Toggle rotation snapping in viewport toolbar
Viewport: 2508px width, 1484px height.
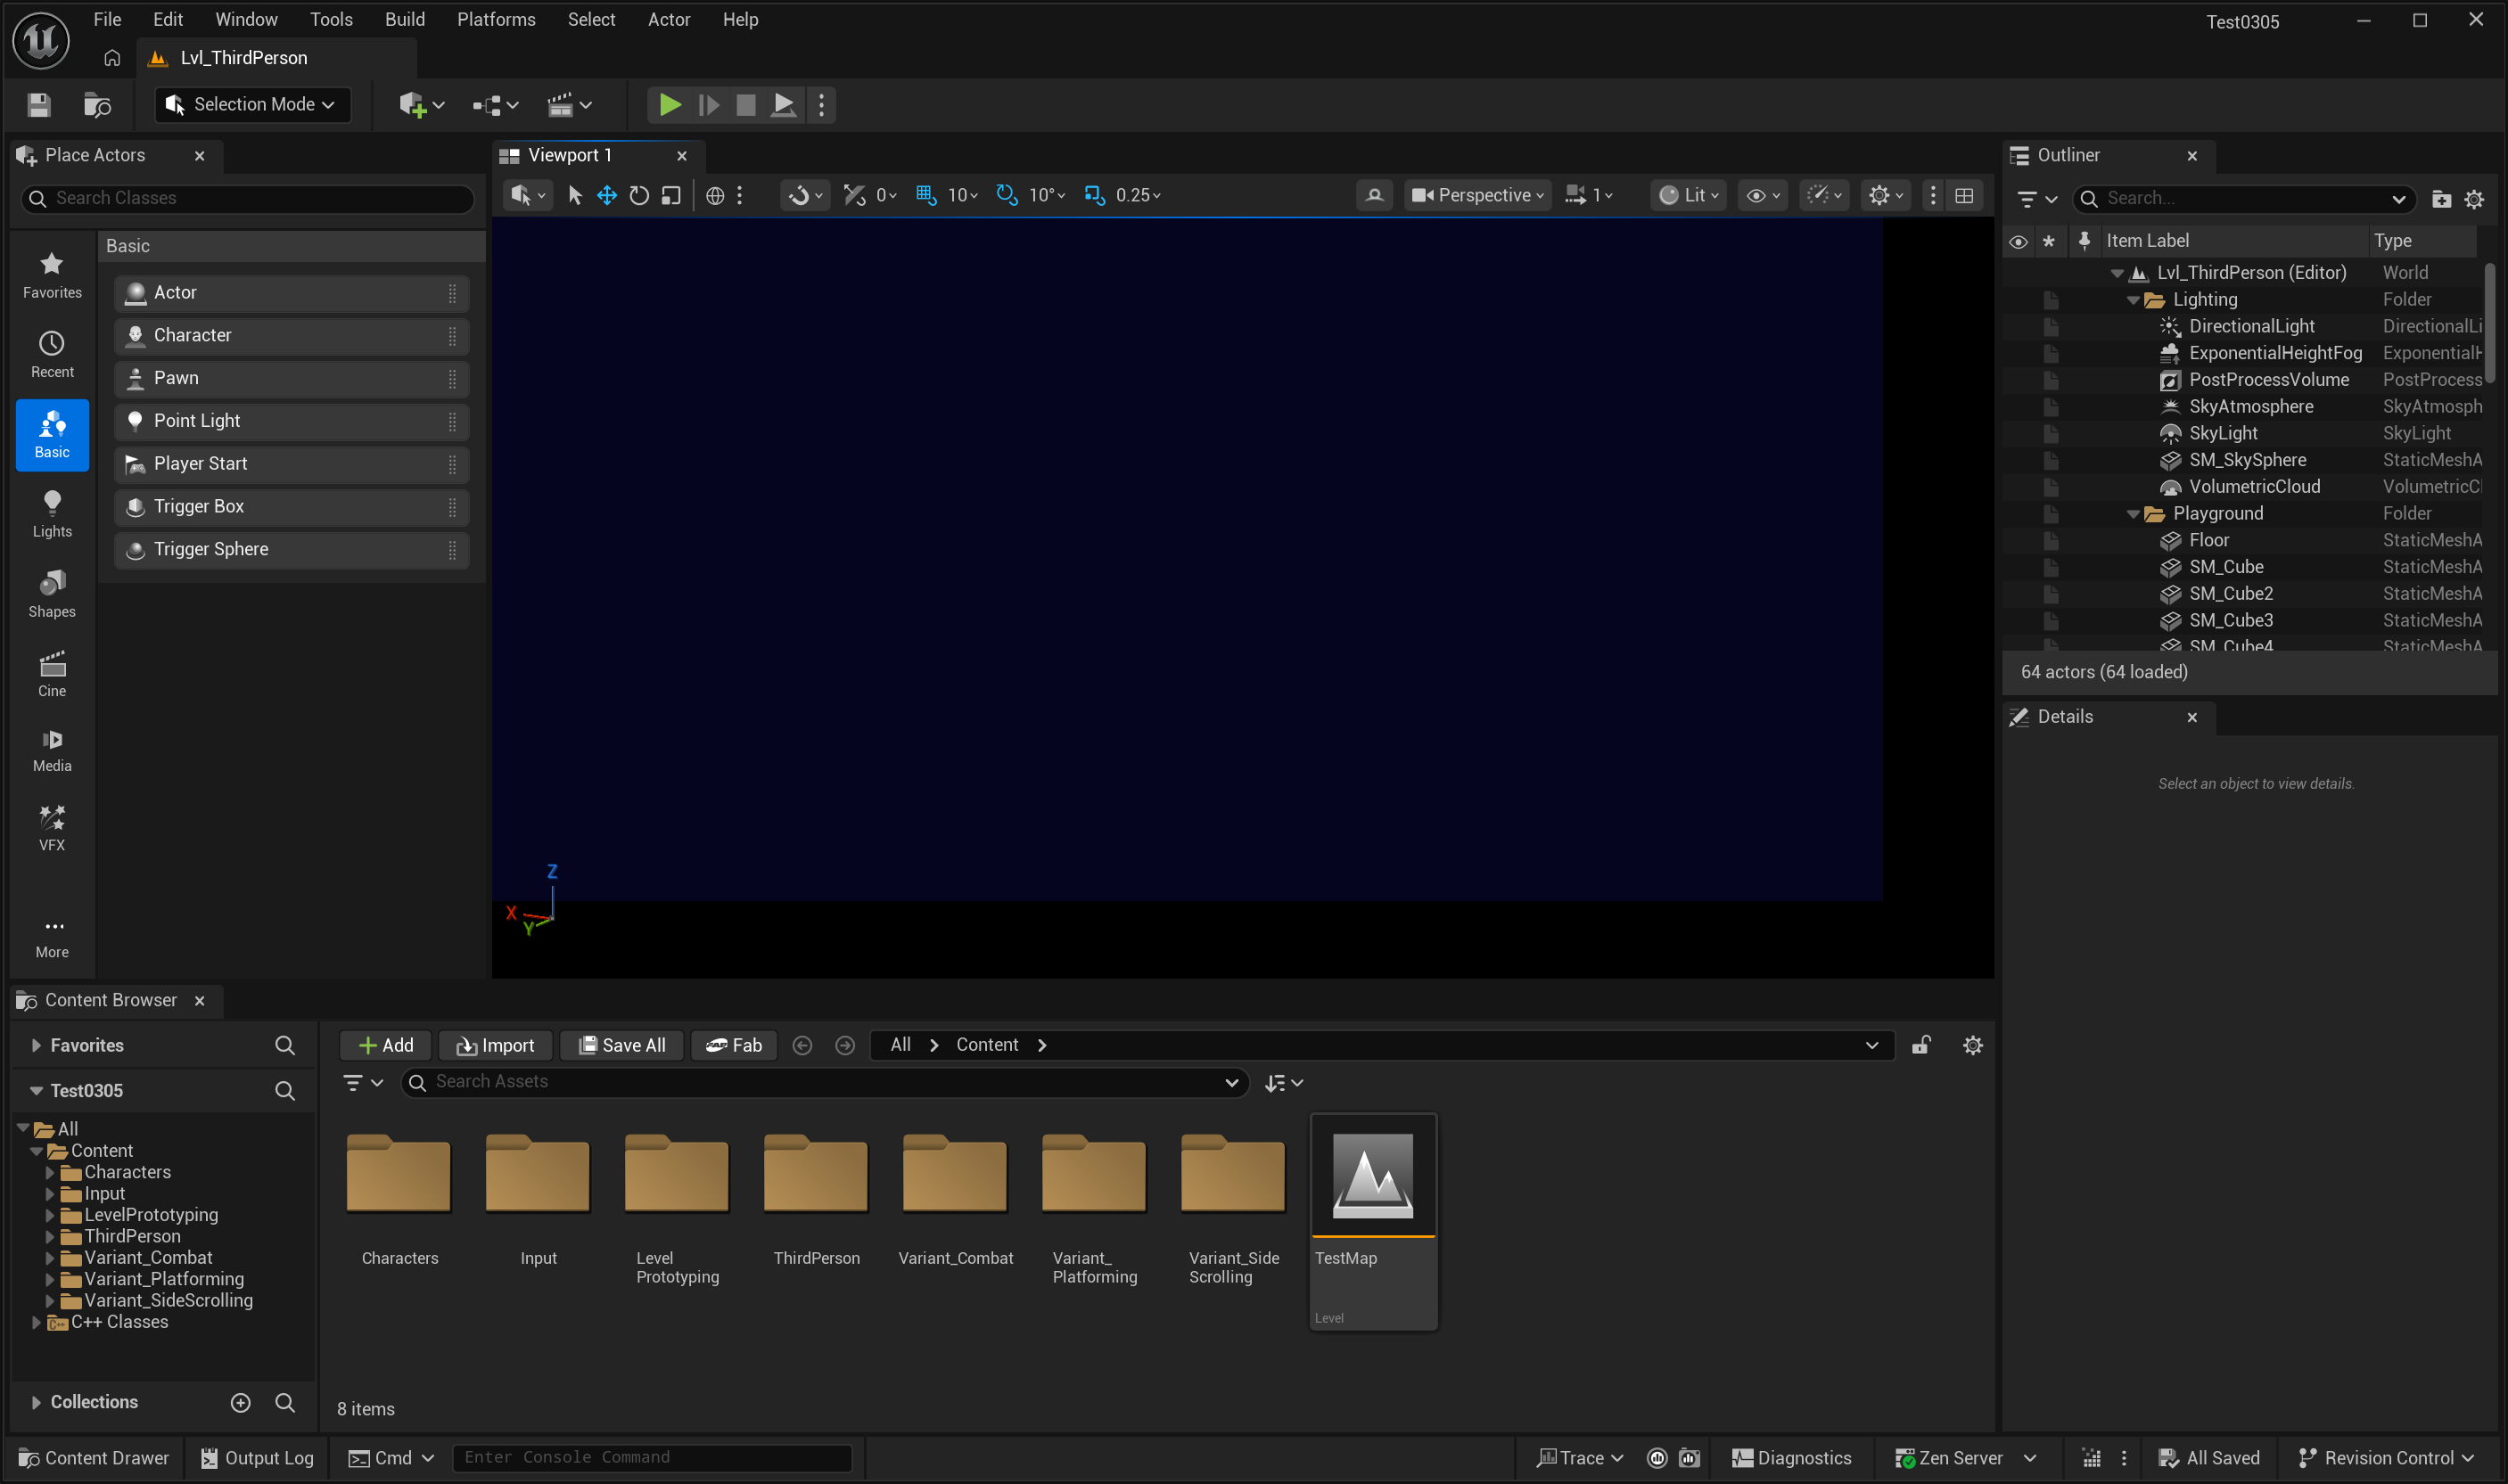tap(1006, 195)
